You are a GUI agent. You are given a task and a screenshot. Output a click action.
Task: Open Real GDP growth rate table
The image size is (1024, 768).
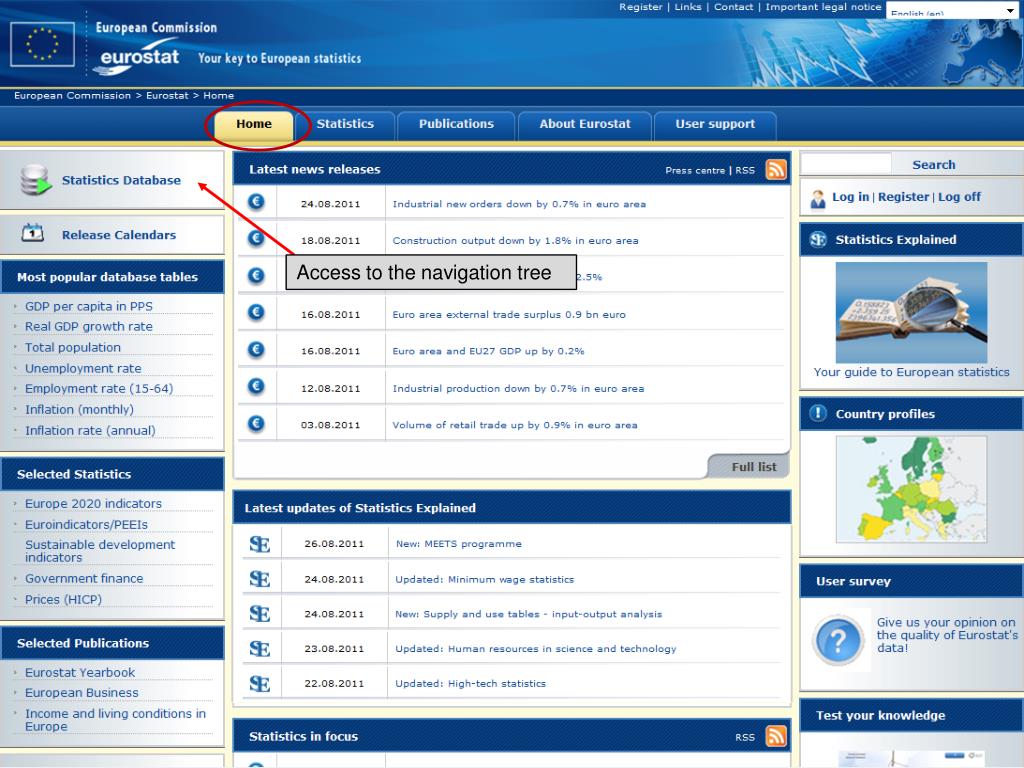click(89, 327)
